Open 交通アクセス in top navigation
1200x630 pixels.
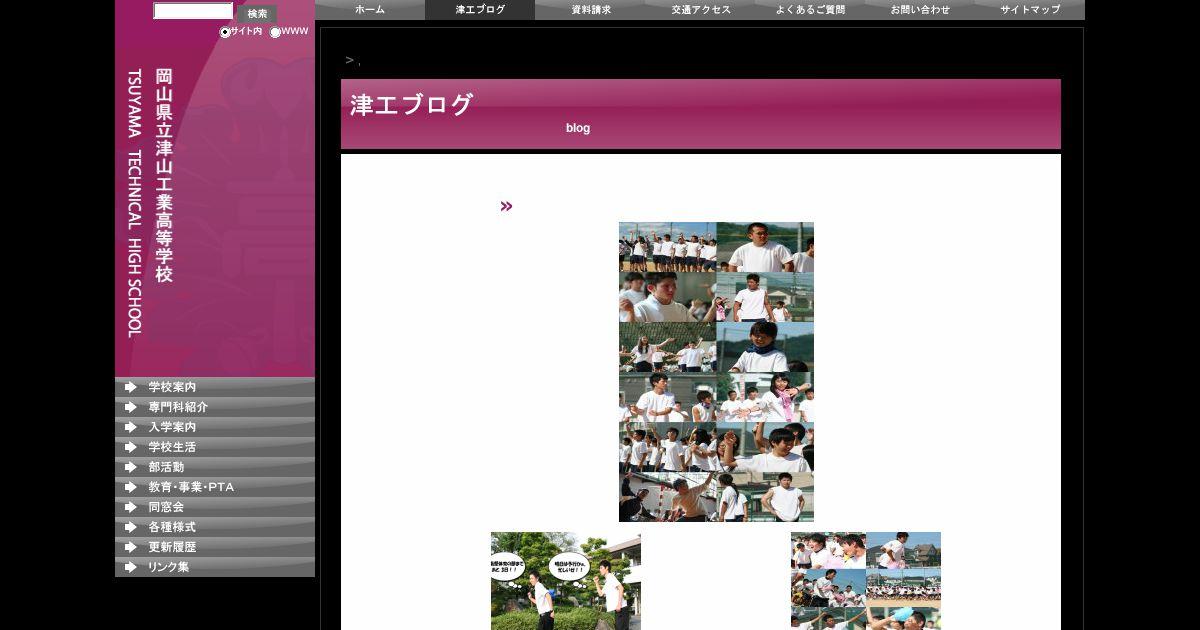pos(700,10)
